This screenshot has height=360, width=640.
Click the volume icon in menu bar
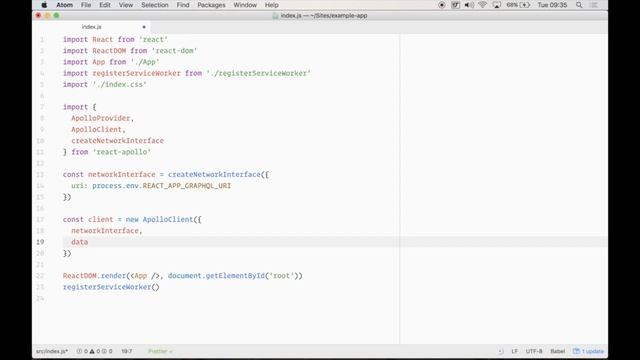coord(469,5)
